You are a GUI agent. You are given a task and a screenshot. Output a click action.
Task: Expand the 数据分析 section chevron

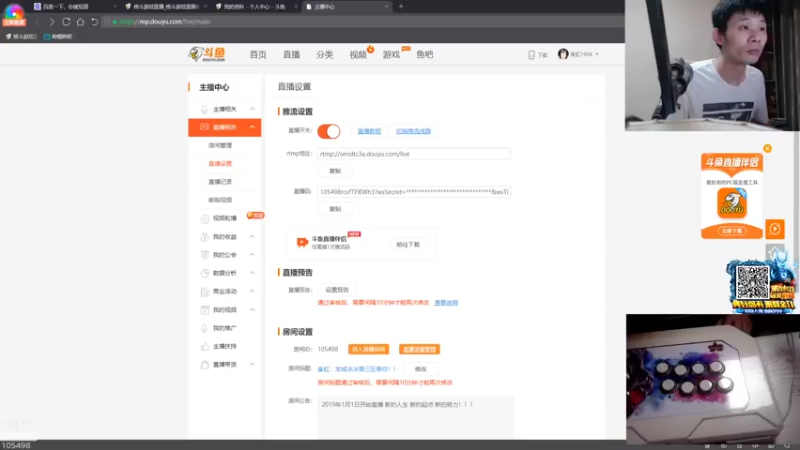click(x=252, y=273)
